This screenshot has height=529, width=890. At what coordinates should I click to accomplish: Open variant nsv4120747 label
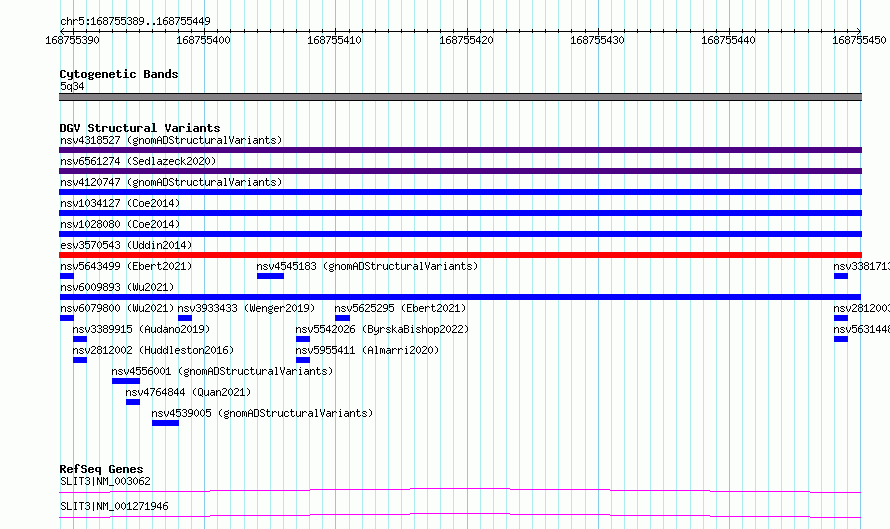coord(171,182)
